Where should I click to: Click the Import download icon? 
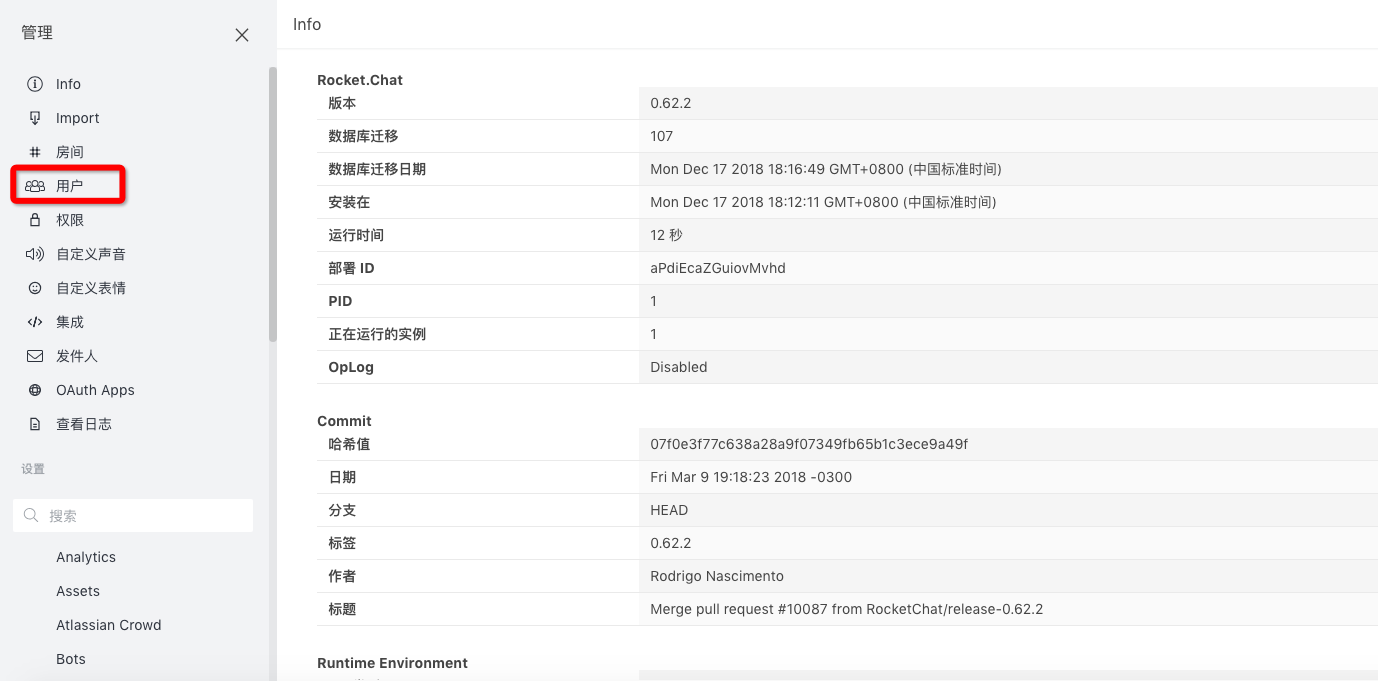tap(35, 118)
